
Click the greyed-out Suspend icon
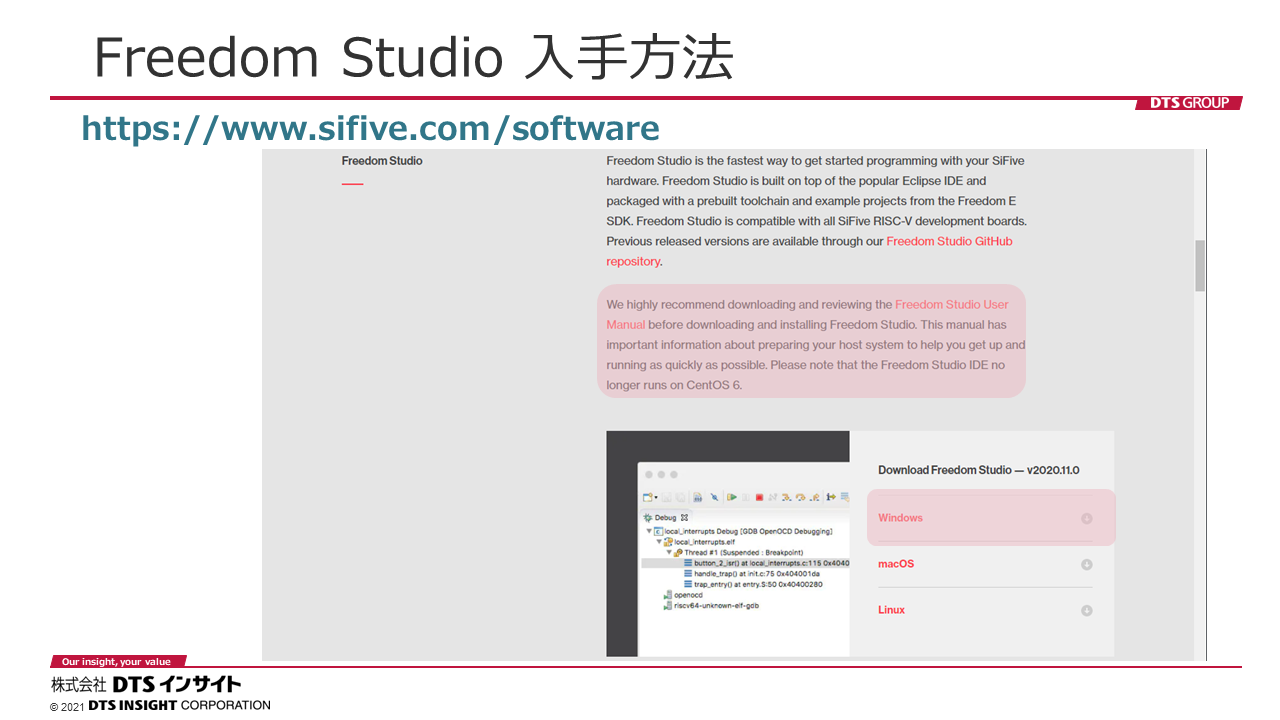click(746, 497)
